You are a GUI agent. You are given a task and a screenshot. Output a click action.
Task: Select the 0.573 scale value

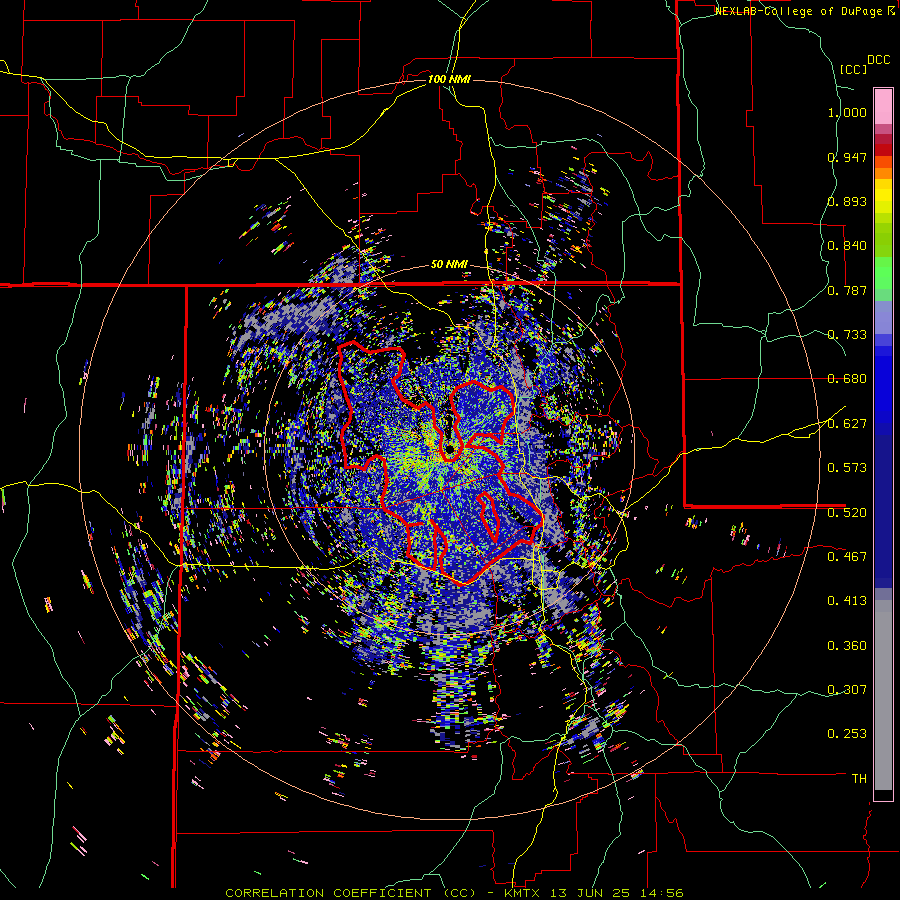coord(847,468)
